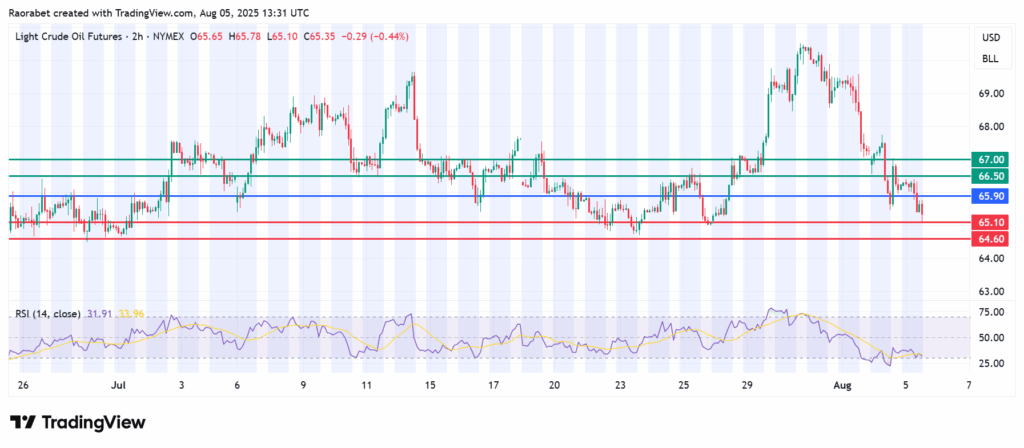Click the TradingView logo at bottom left

[x=78, y=423]
